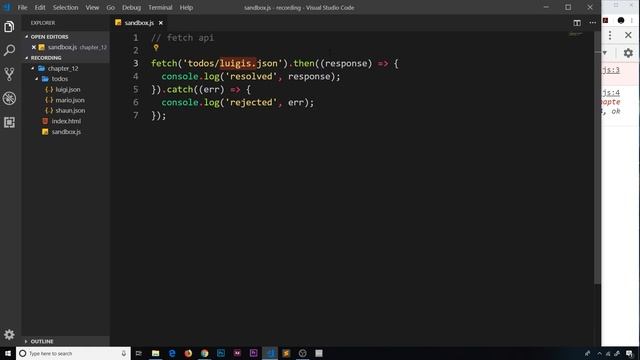Click the microphone icon in search box
640x360 pixels.
pos(124,353)
